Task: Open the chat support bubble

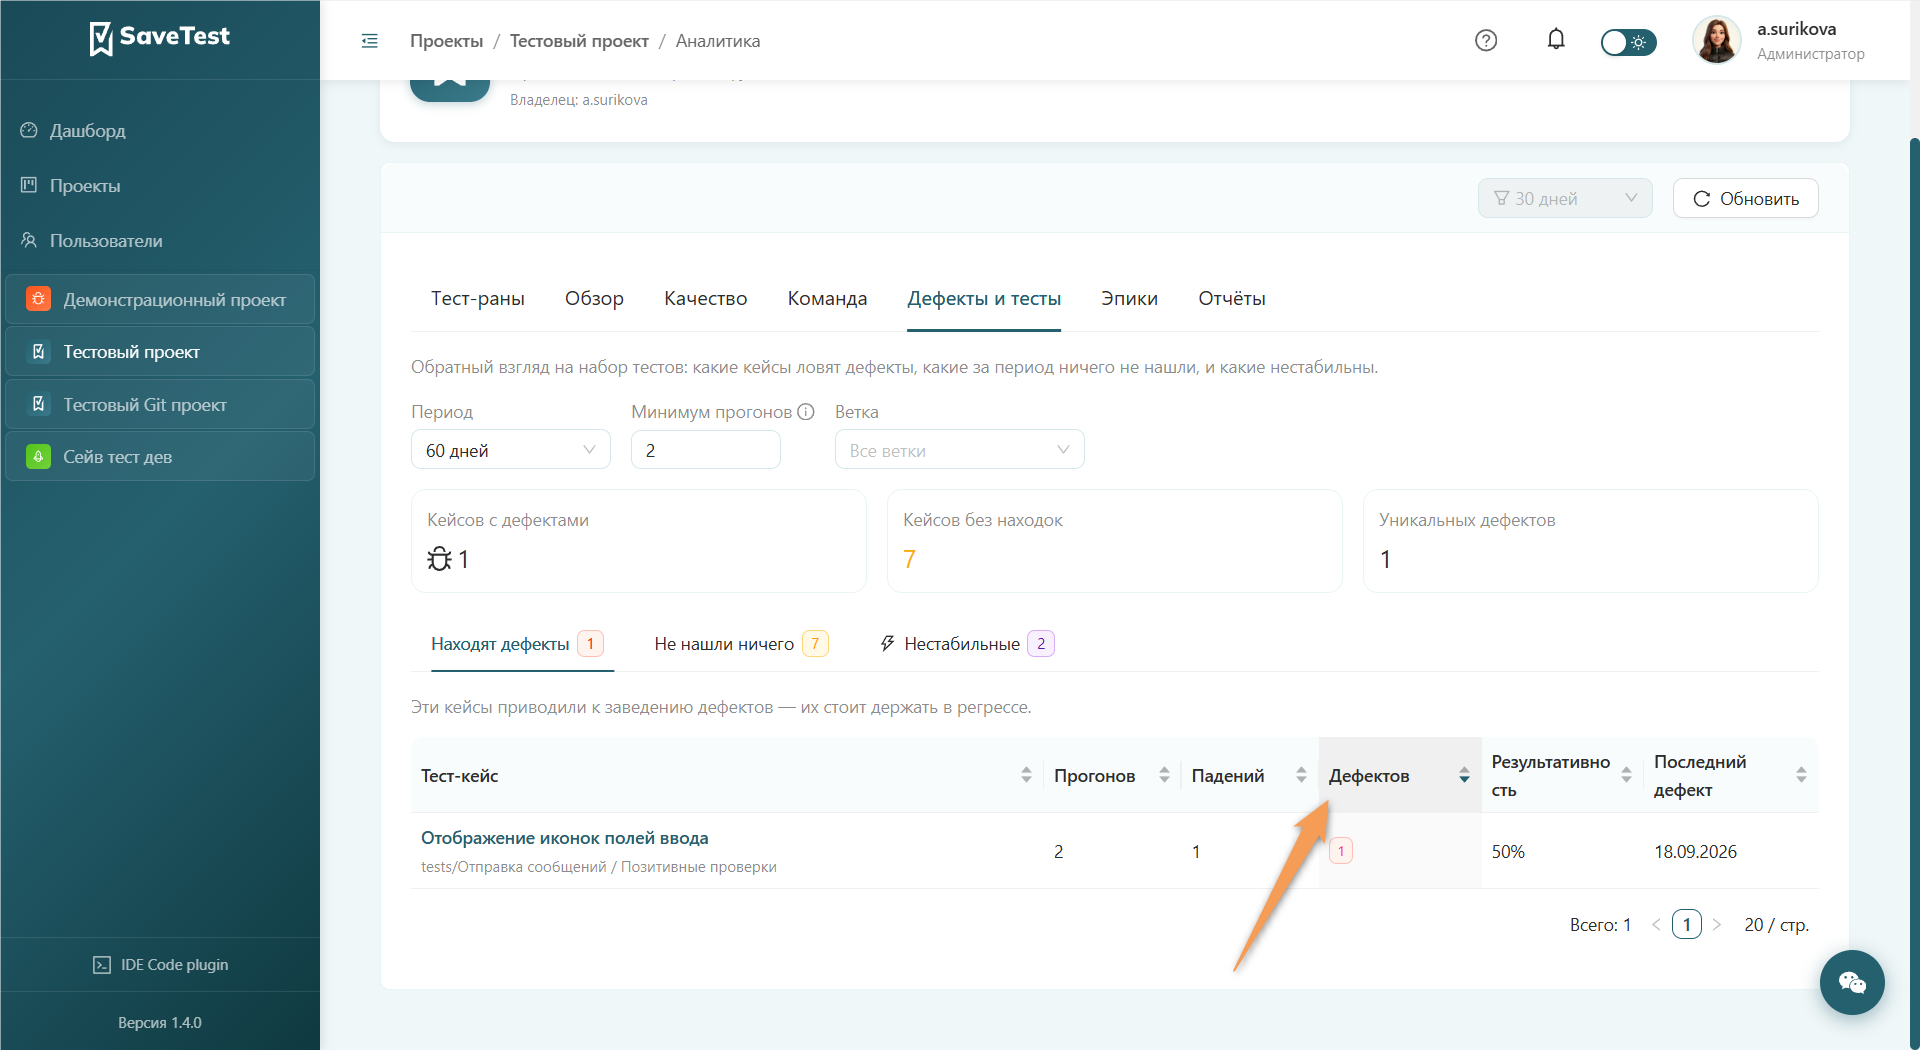Action: 1852,982
